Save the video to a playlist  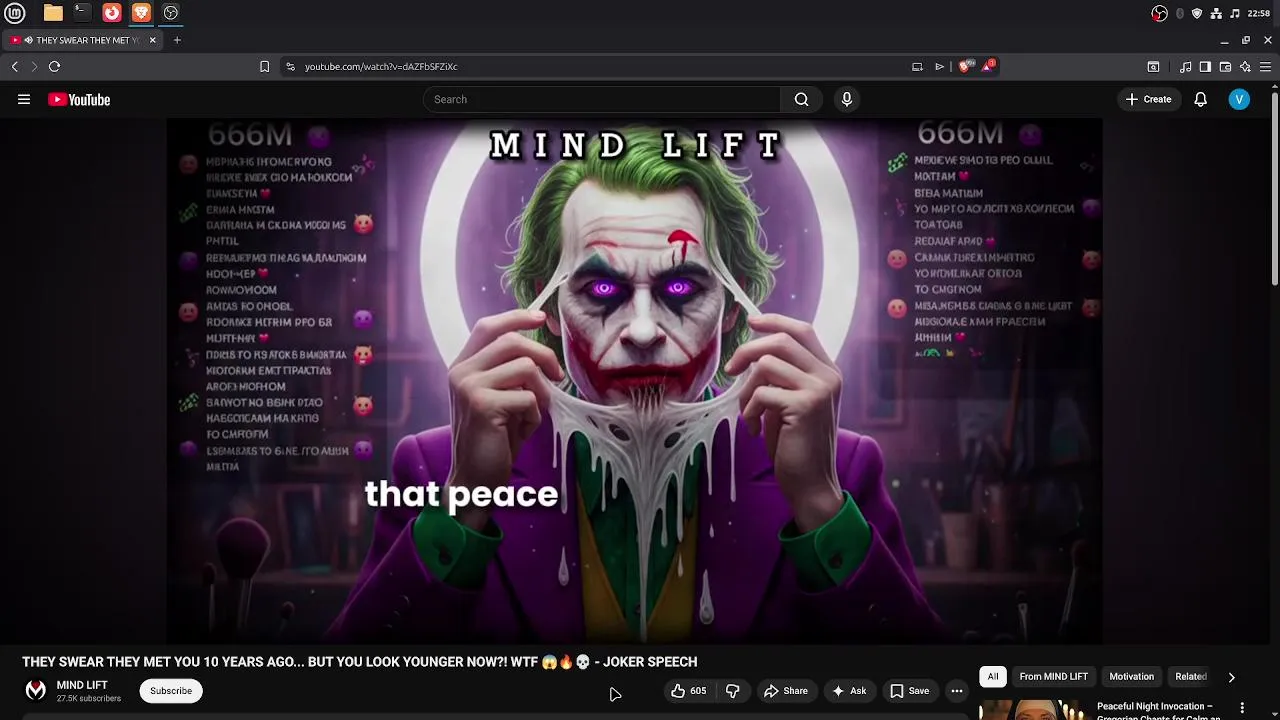910,691
